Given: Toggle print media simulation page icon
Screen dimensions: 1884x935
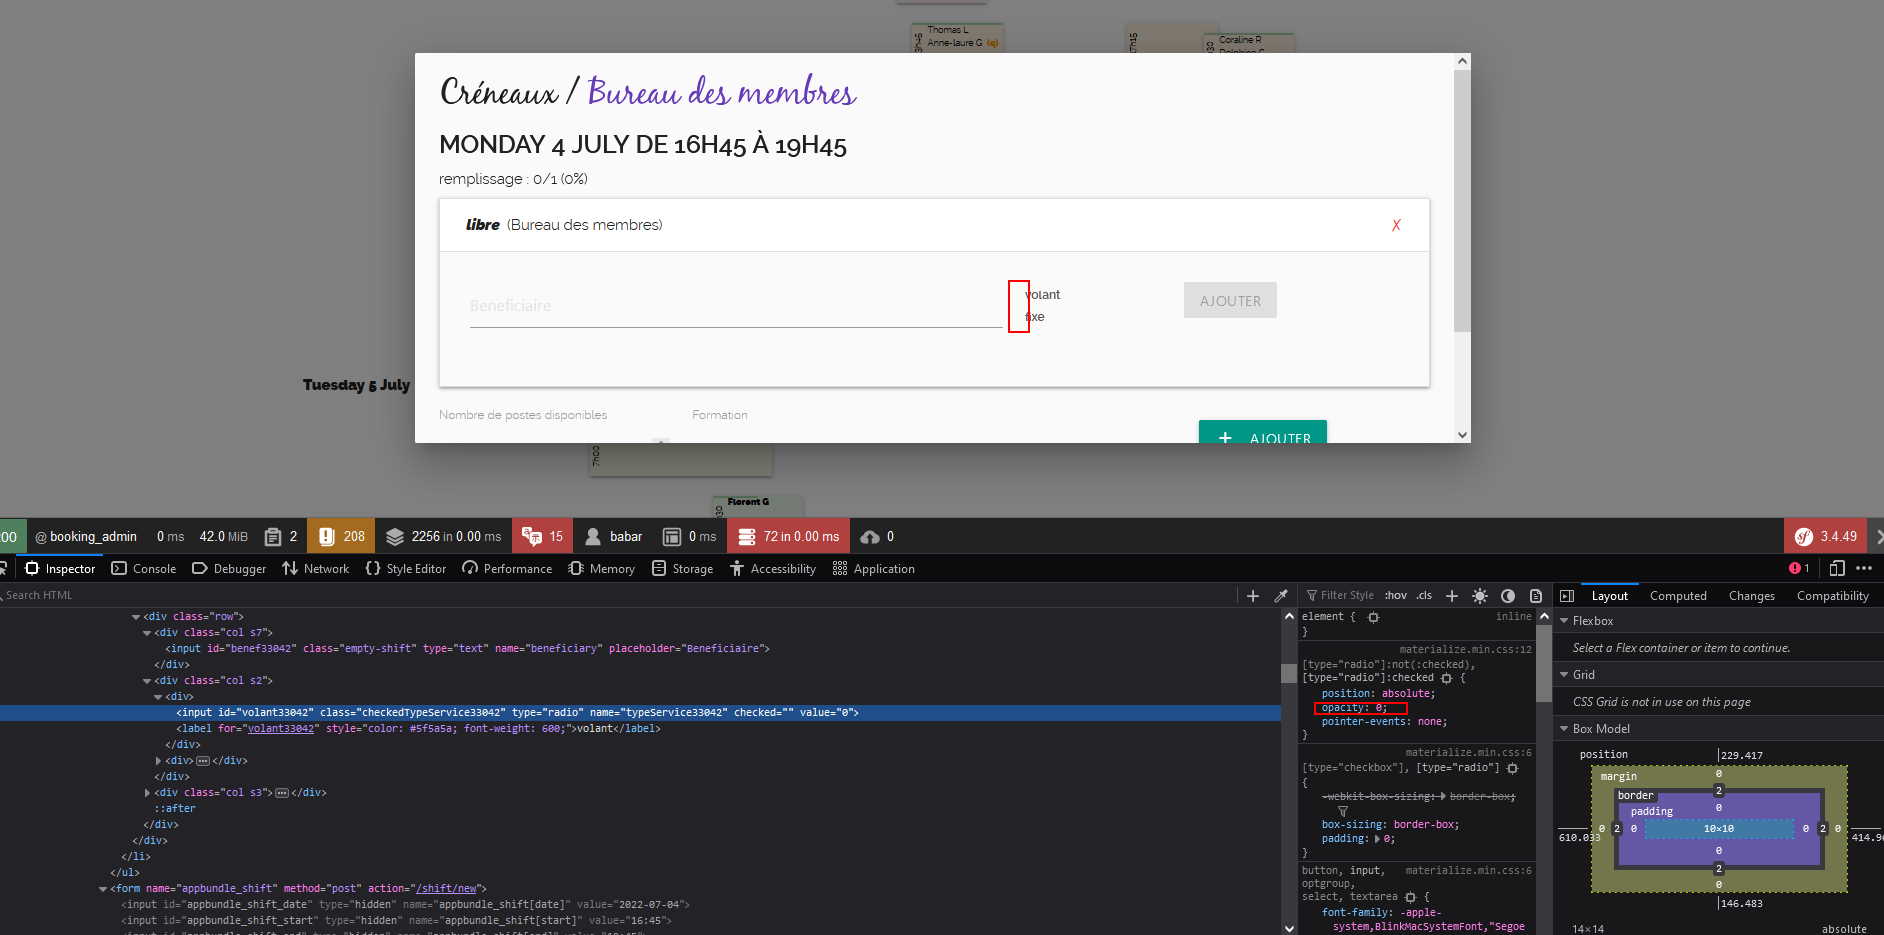Looking at the screenshot, I should (1536, 595).
